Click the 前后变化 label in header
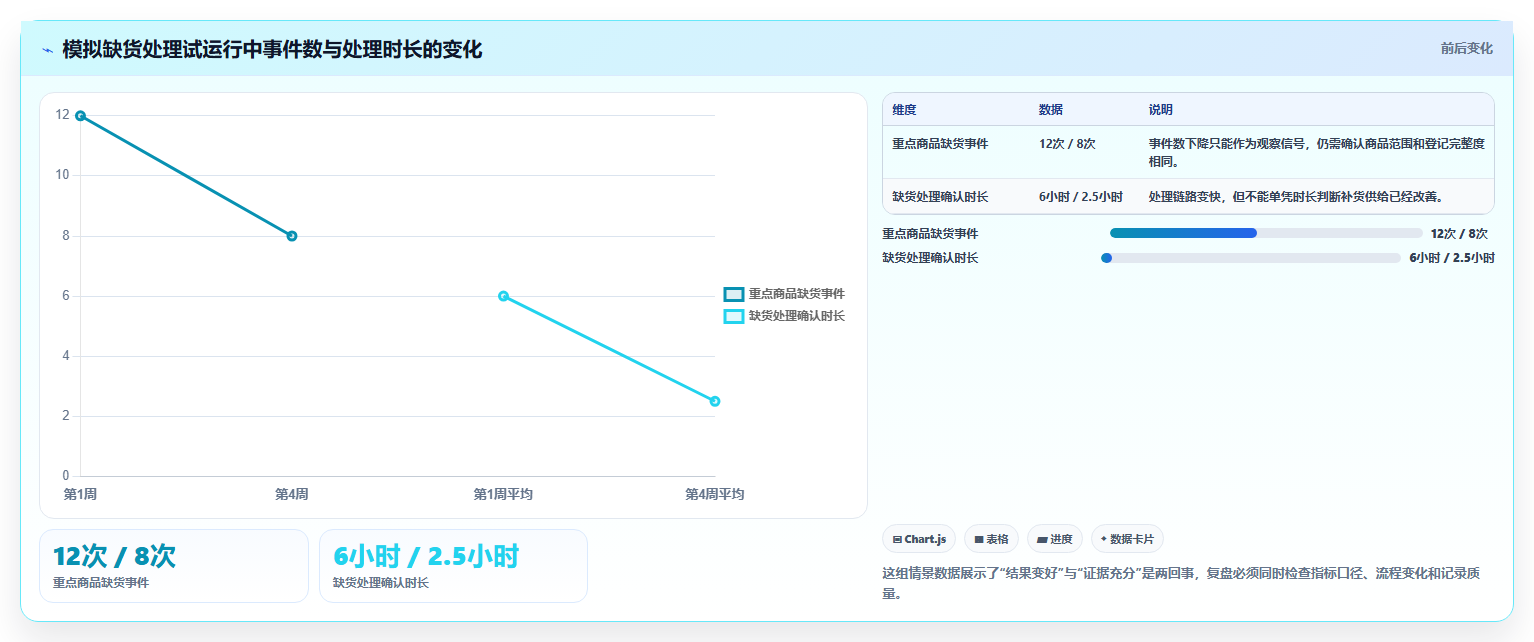1534x642 pixels. point(1466,48)
